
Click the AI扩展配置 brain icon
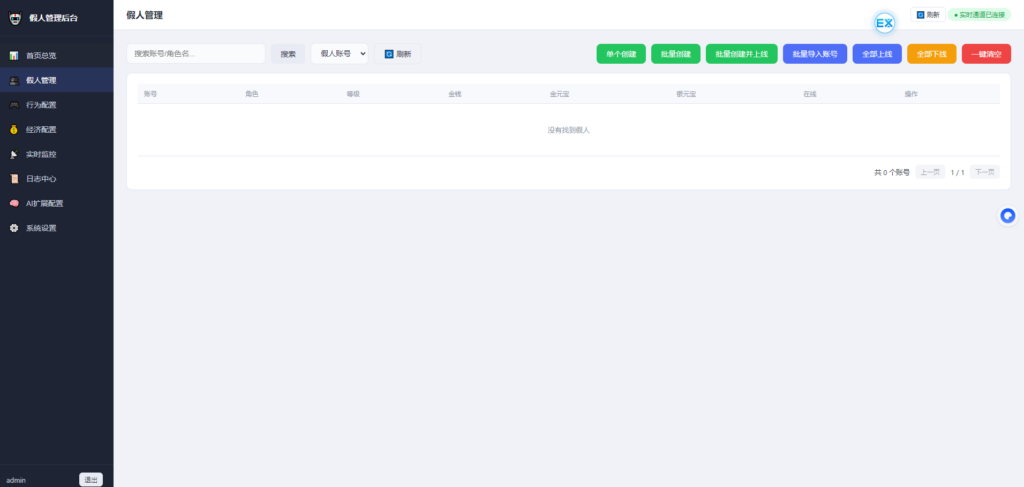coord(14,204)
